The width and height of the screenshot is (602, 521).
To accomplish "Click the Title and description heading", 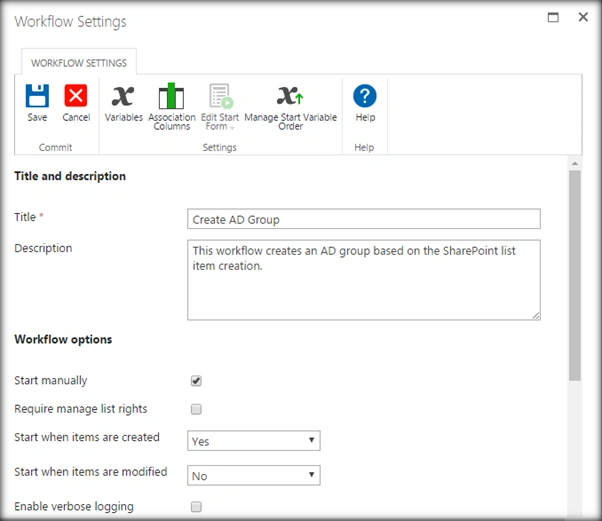I will [x=70, y=176].
